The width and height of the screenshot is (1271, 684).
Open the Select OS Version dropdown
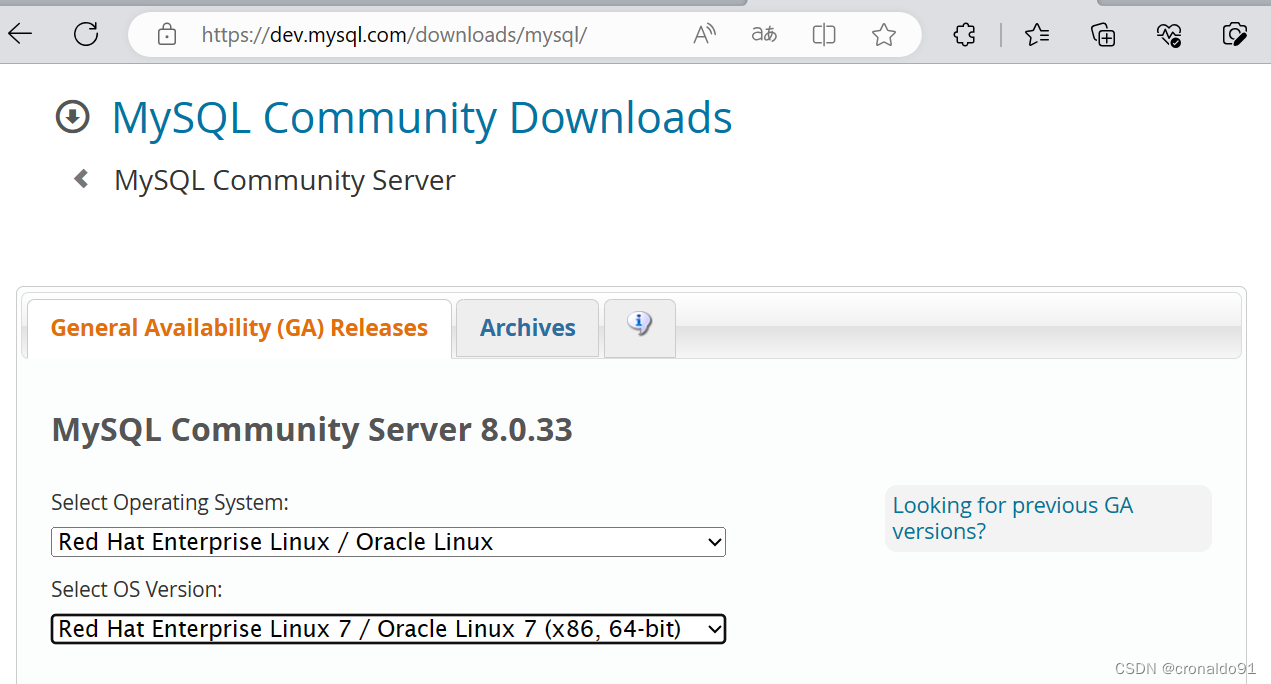(x=388, y=628)
